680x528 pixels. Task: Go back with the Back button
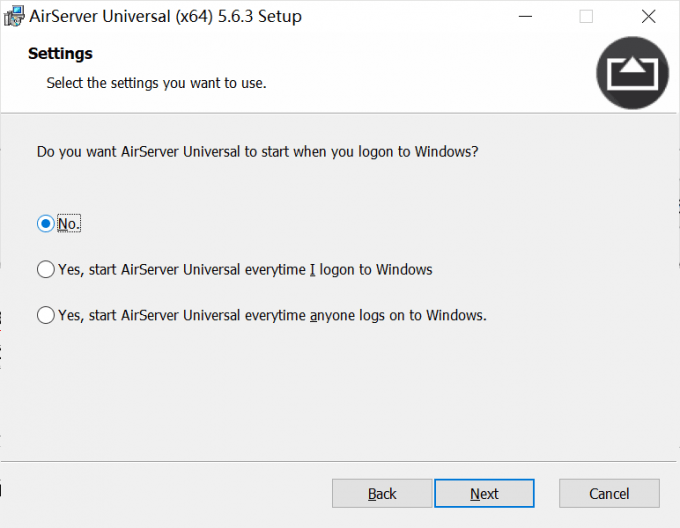[x=382, y=493]
